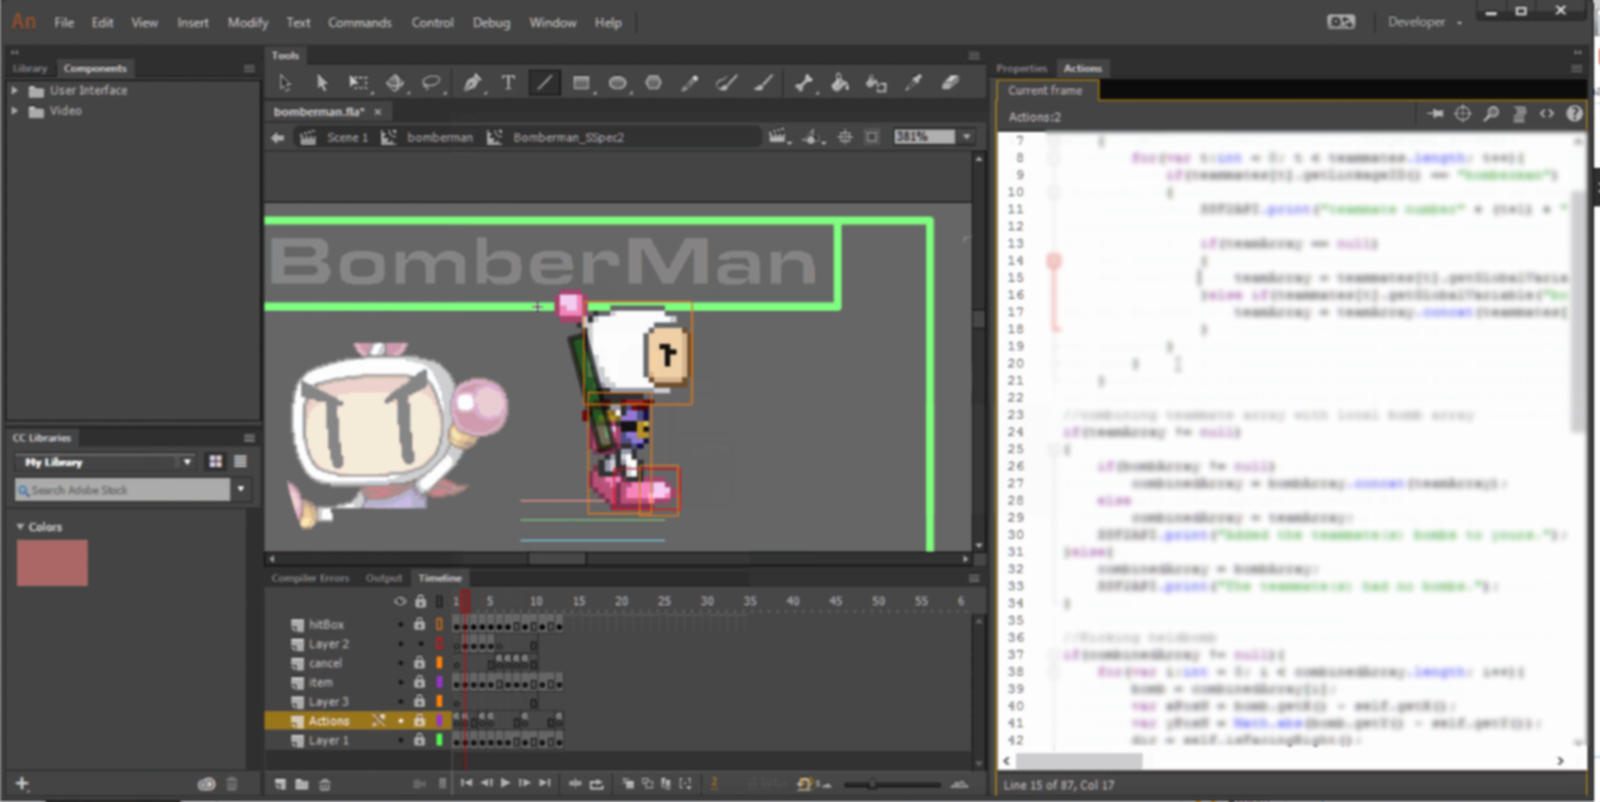Toggle lock all layers header icon
Image resolution: width=1600 pixels, height=802 pixels.
420,601
